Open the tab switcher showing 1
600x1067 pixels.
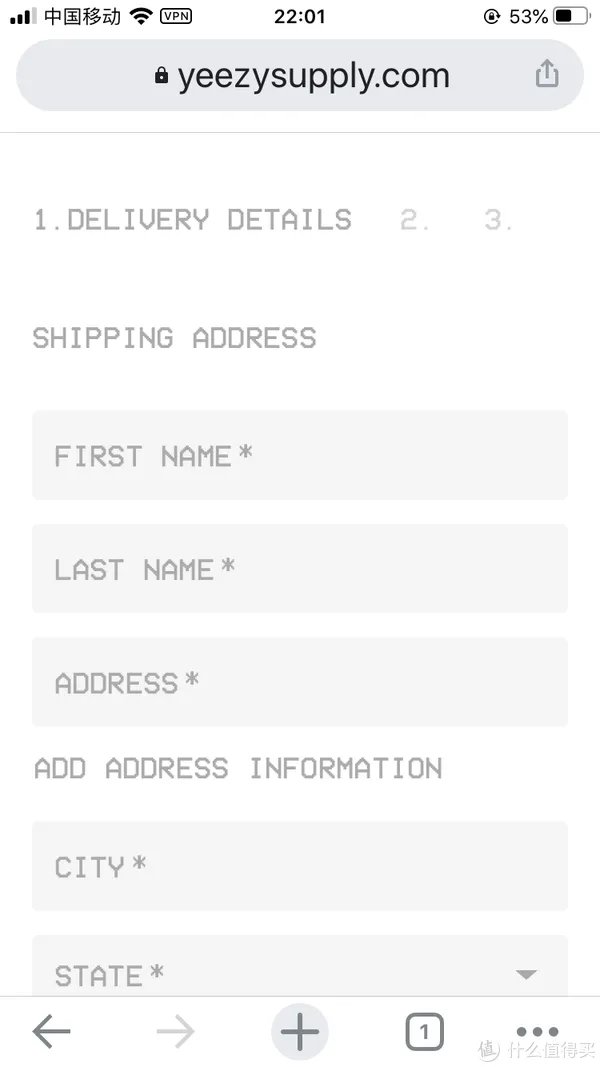pos(424,1031)
